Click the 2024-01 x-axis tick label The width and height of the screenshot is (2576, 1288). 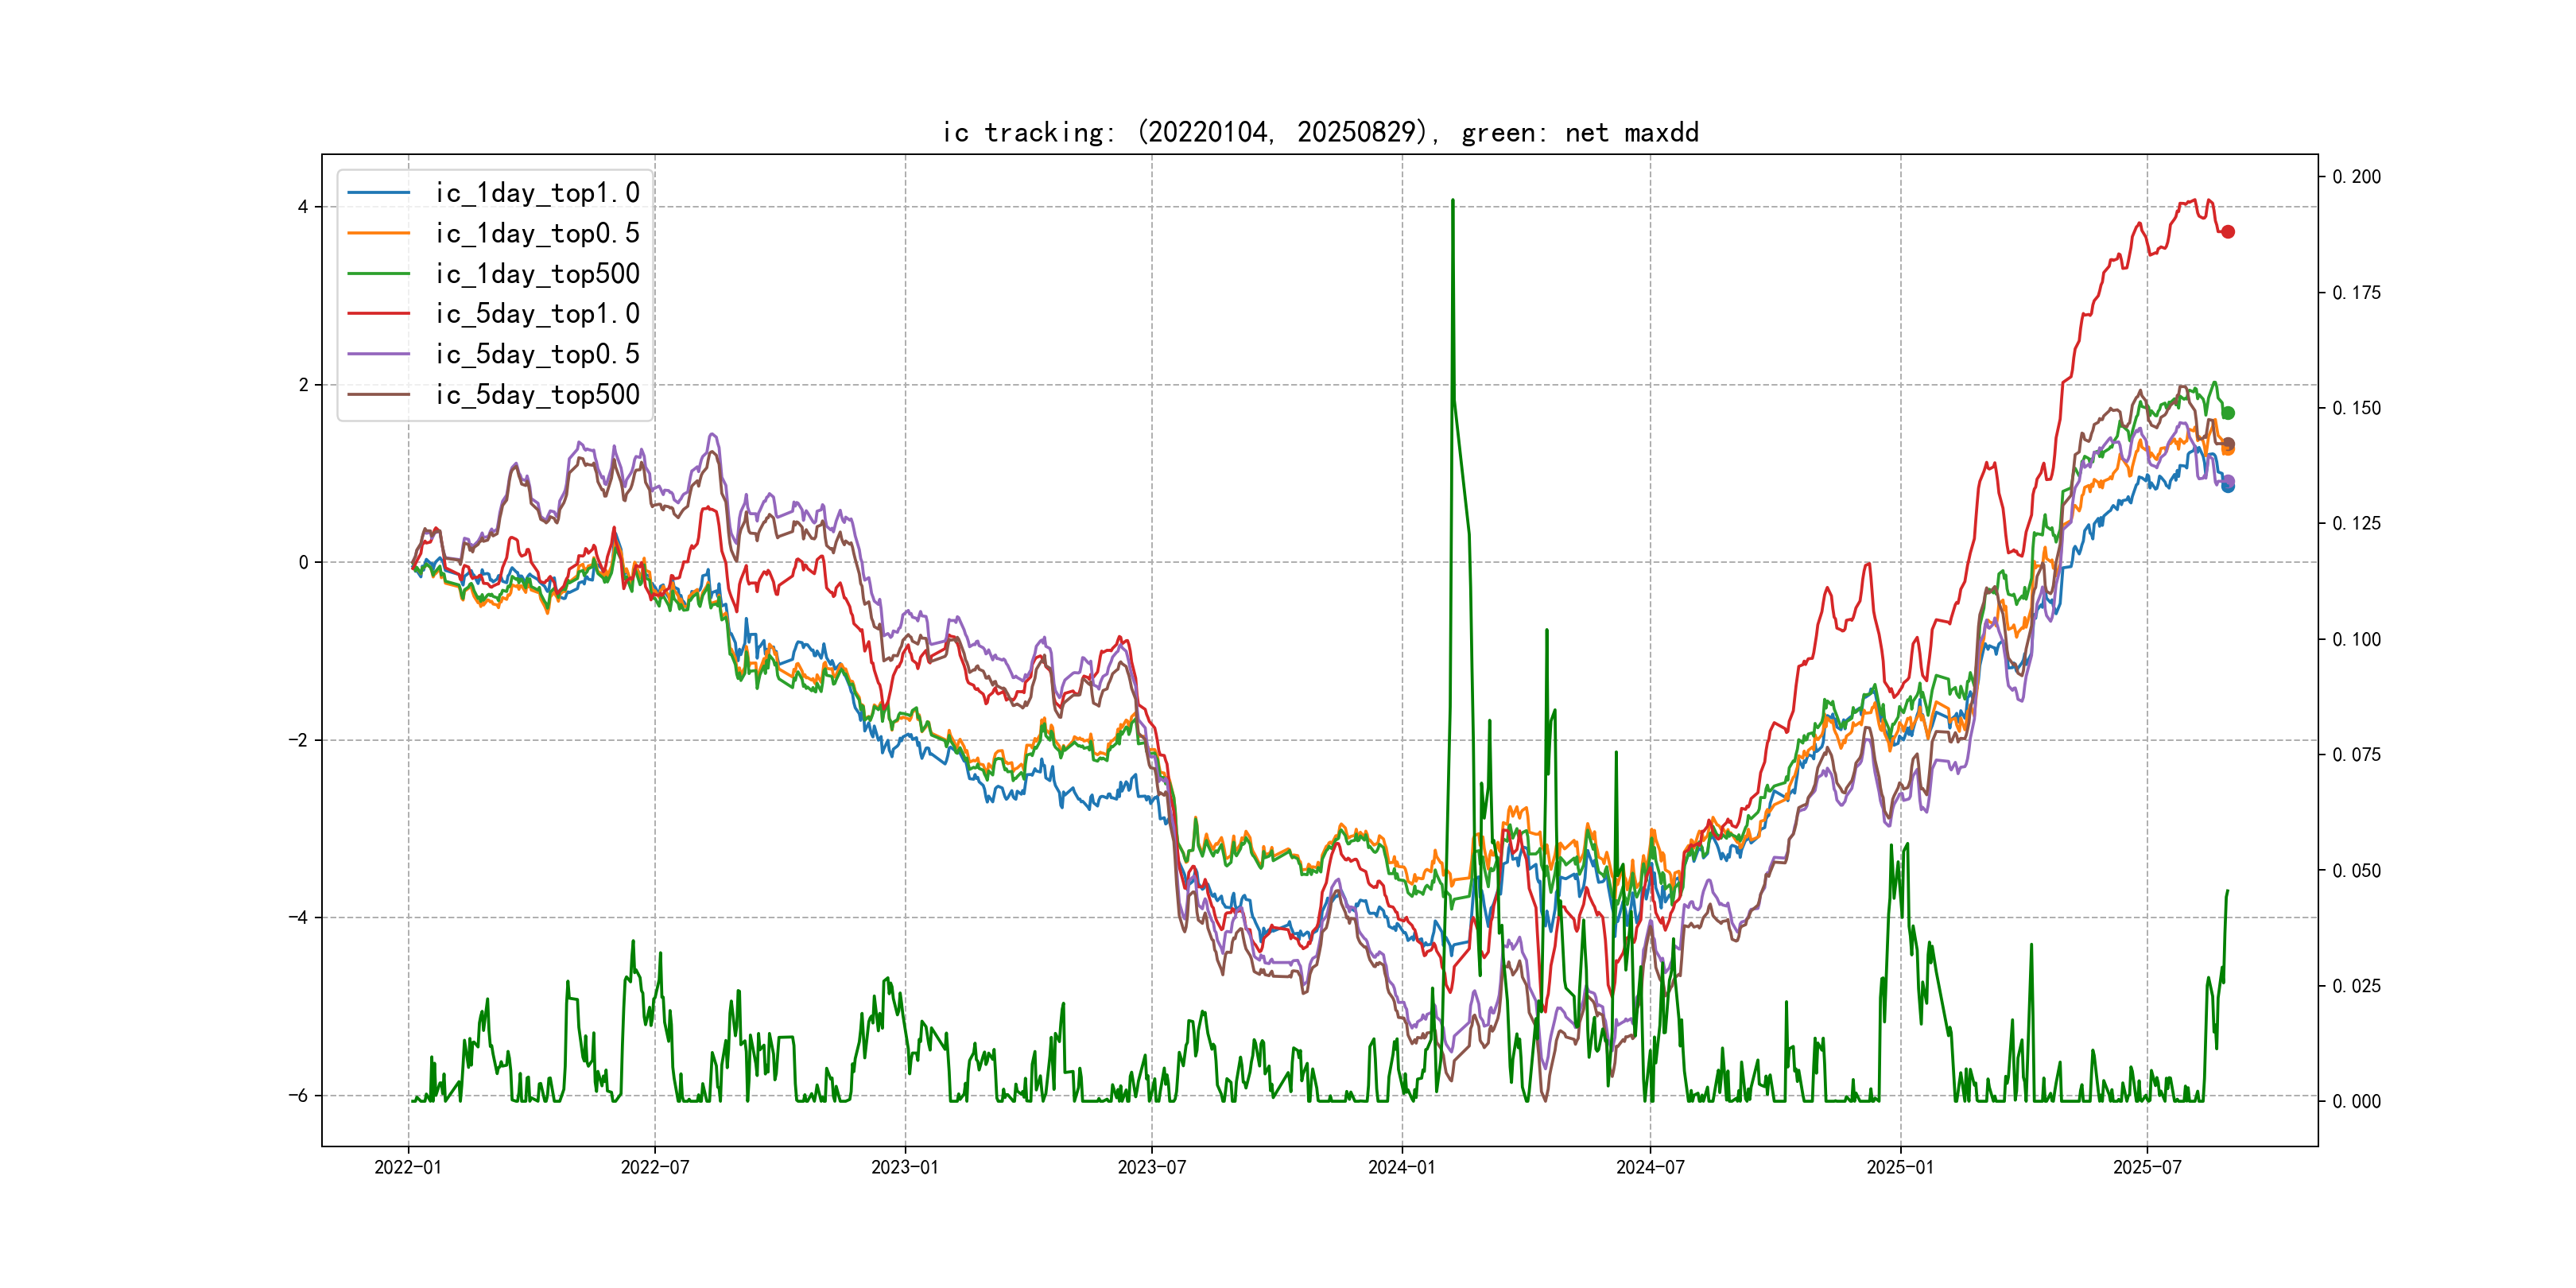pos(1401,1167)
